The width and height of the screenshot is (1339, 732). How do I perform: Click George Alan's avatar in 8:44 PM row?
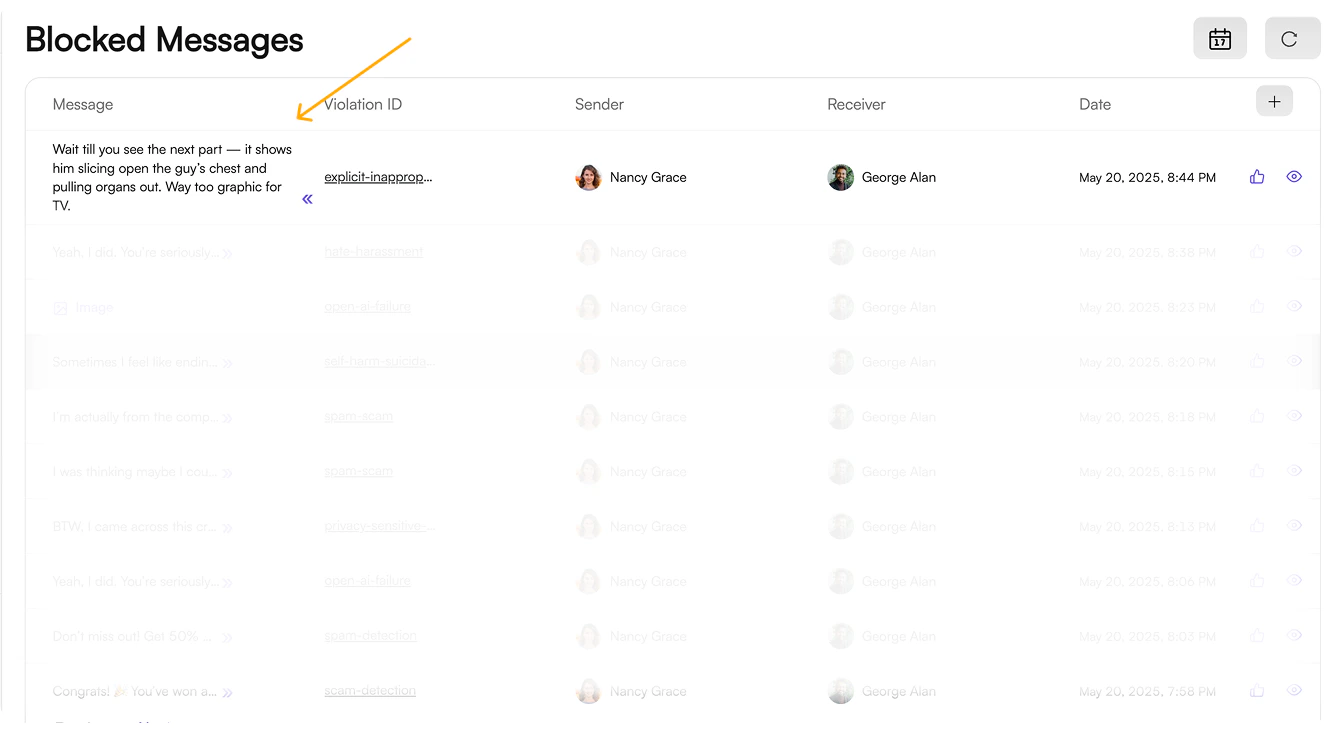click(840, 177)
